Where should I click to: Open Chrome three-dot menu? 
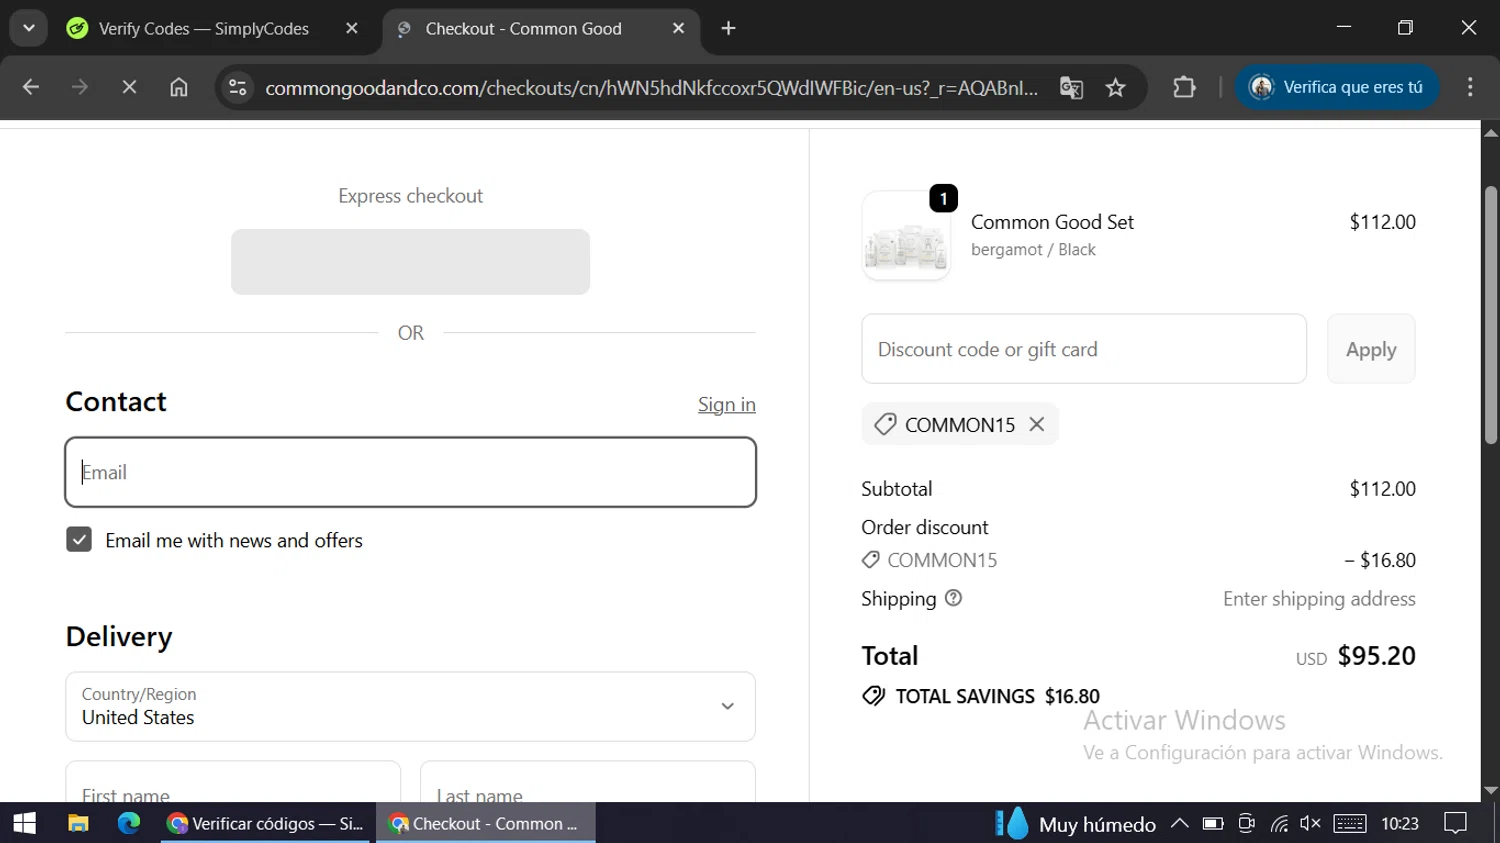1470,87
